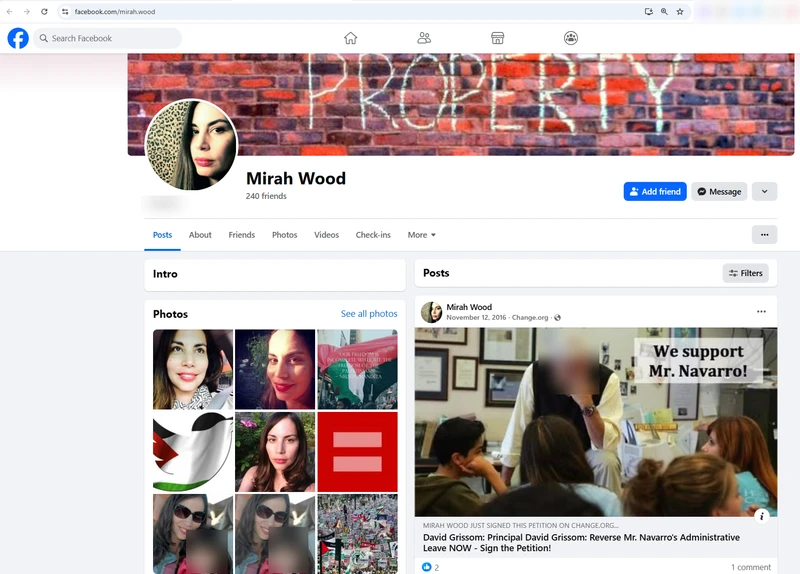Click the Facebook logo icon
800x574 pixels.
(x=18, y=38)
